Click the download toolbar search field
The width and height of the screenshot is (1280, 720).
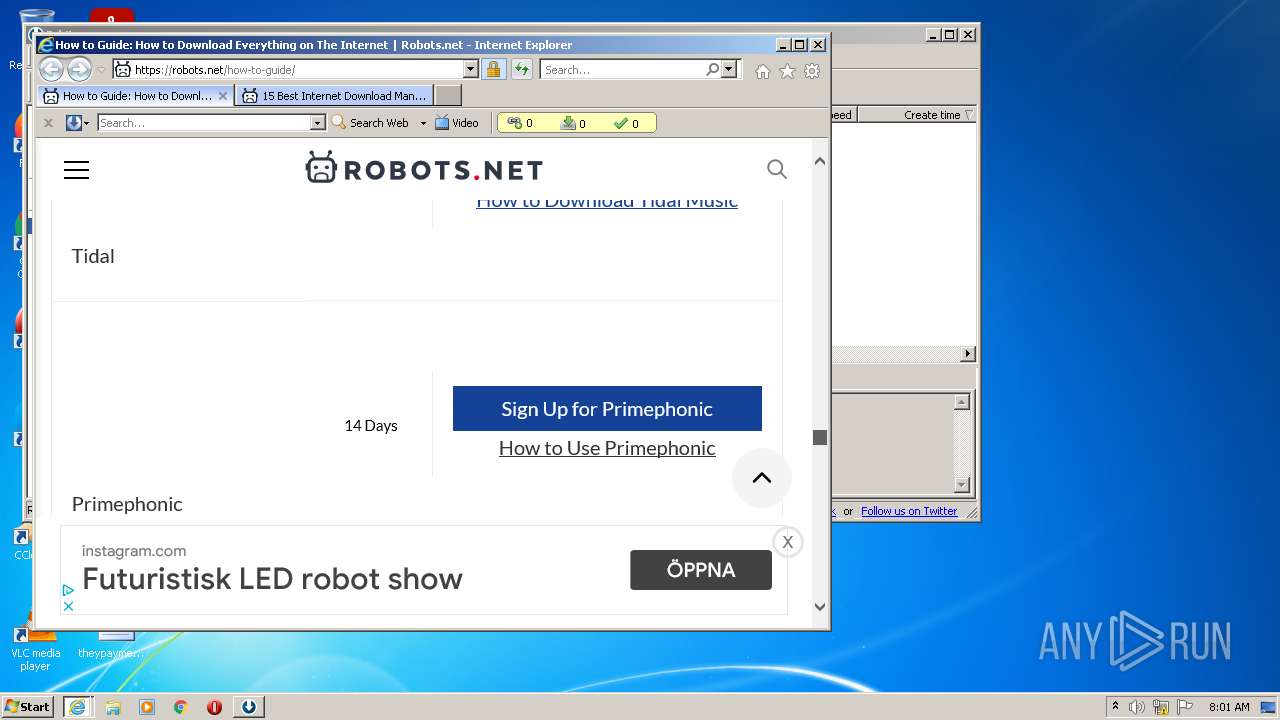pyautogui.click(x=204, y=123)
